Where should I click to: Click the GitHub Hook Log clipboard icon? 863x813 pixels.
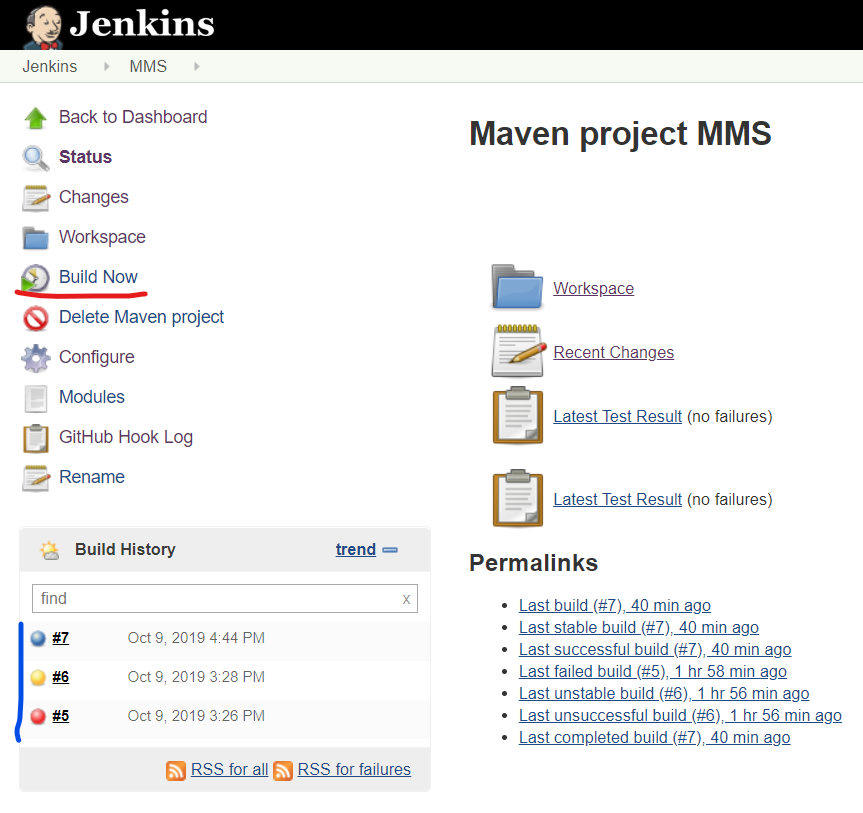click(x=36, y=438)
